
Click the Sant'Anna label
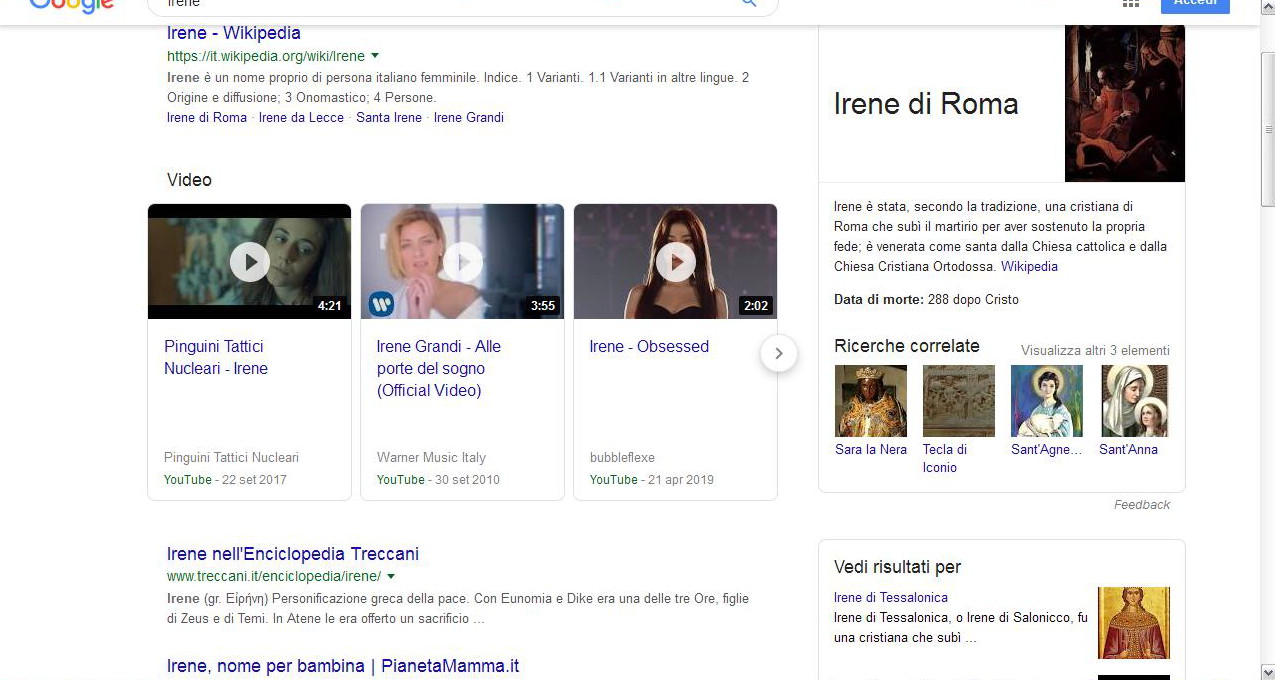point(1128,450)
